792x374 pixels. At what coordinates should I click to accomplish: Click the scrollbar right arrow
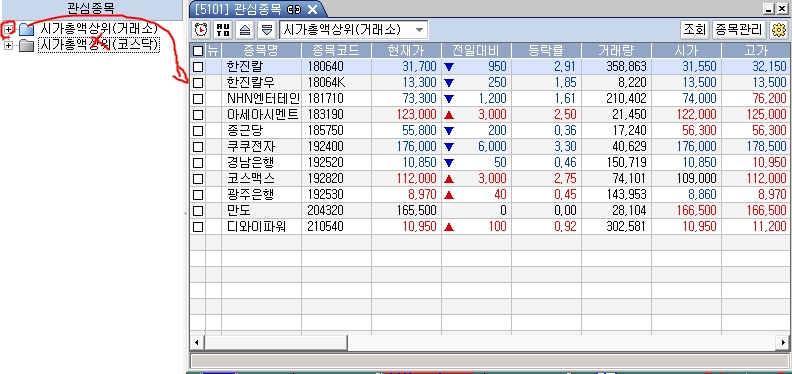pos(782,343)
